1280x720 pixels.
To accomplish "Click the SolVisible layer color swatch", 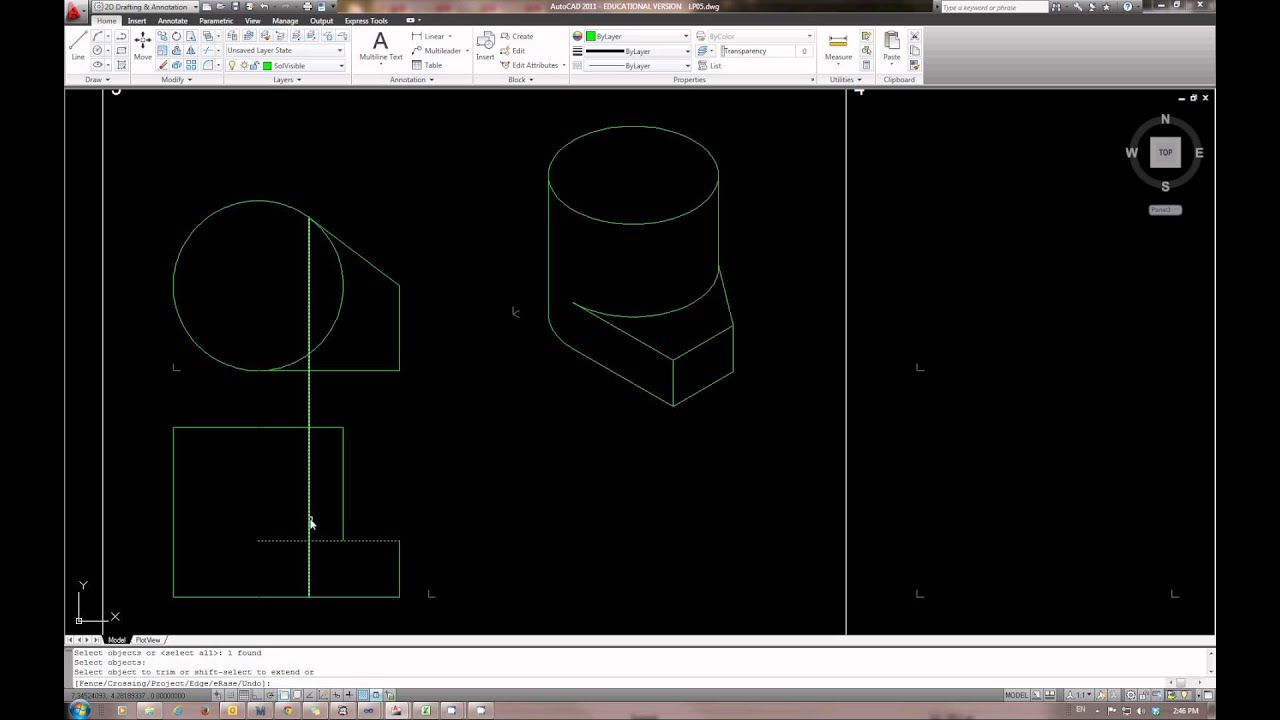I will 267,66.
